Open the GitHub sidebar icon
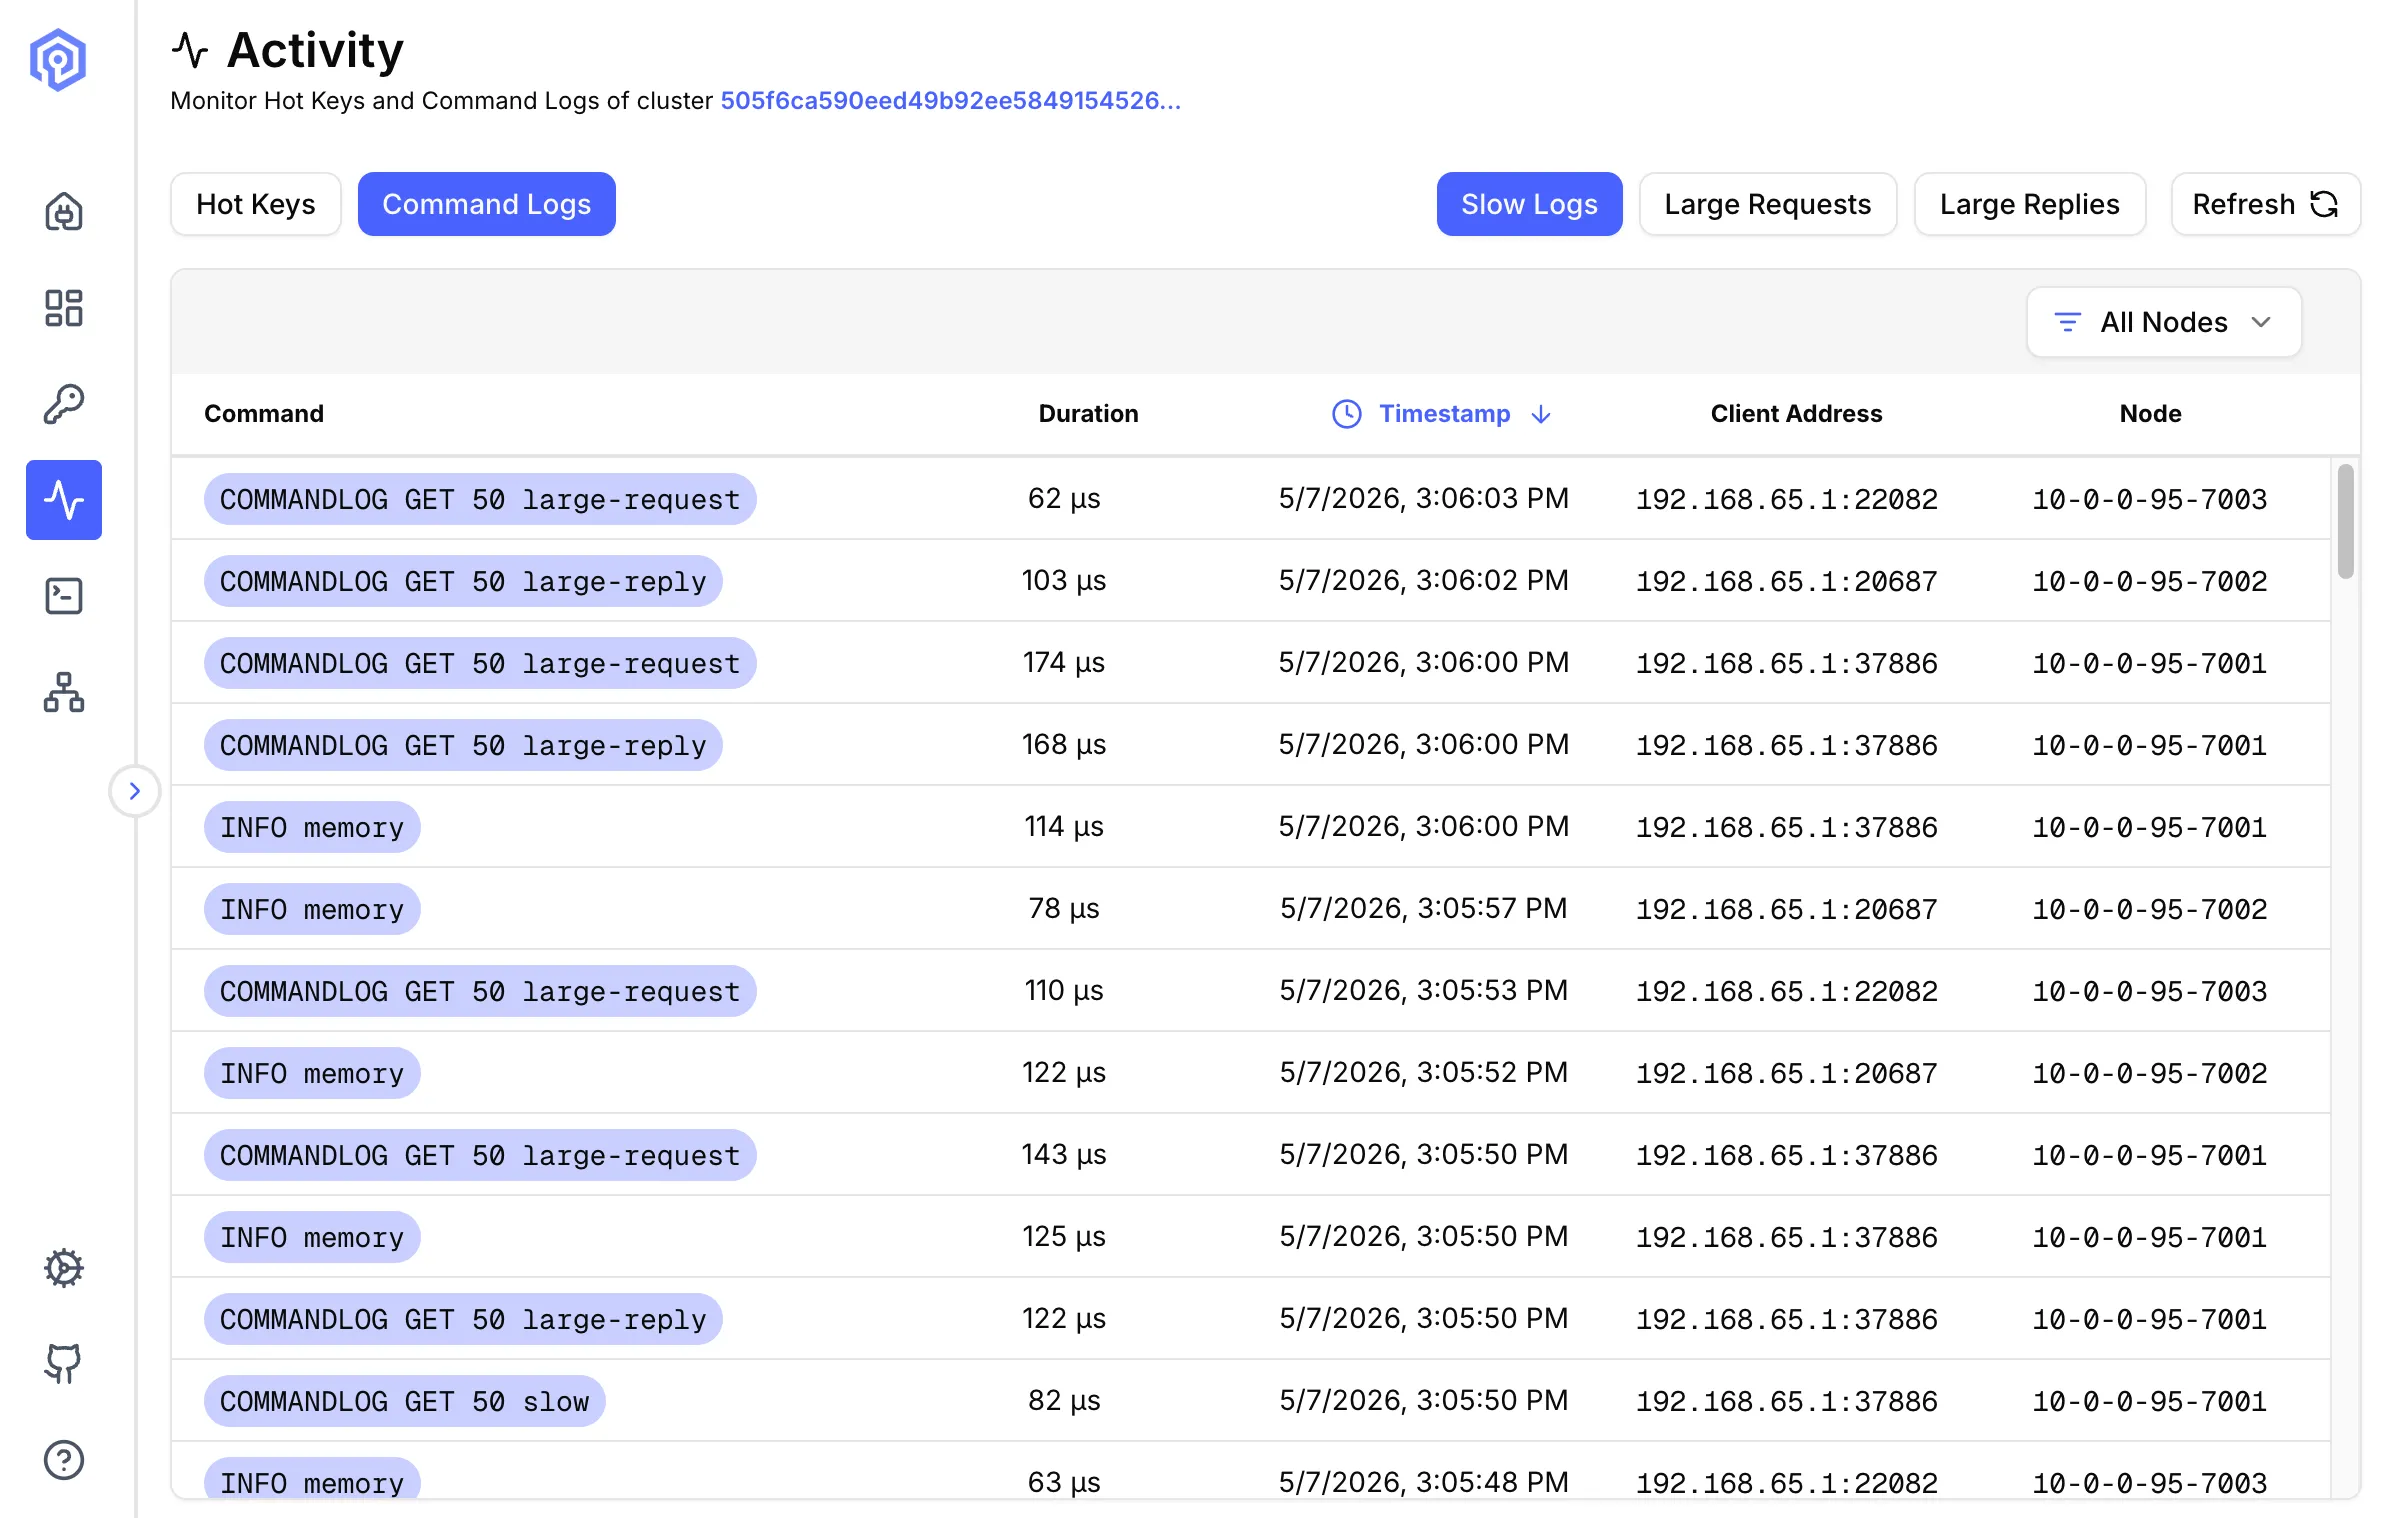This screenshot has width=2388, height=1518. (64, 1364)
